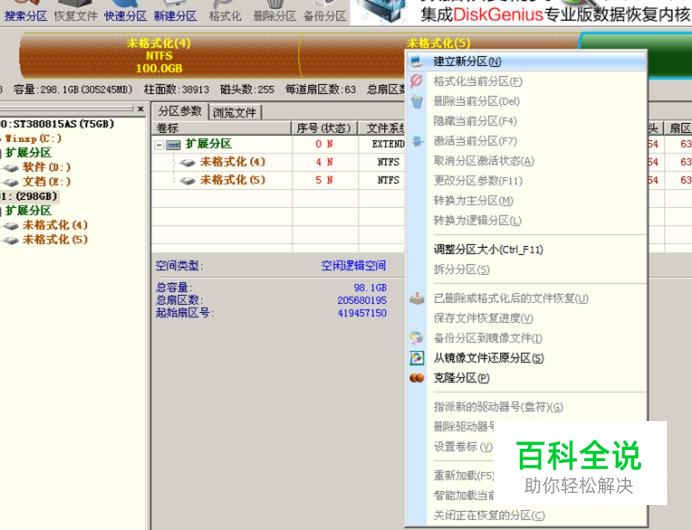Click the 关闭正在恢复的分区(C) menu entry
Image resolution: width=692 pixels, height=530 pixels.
489,515
